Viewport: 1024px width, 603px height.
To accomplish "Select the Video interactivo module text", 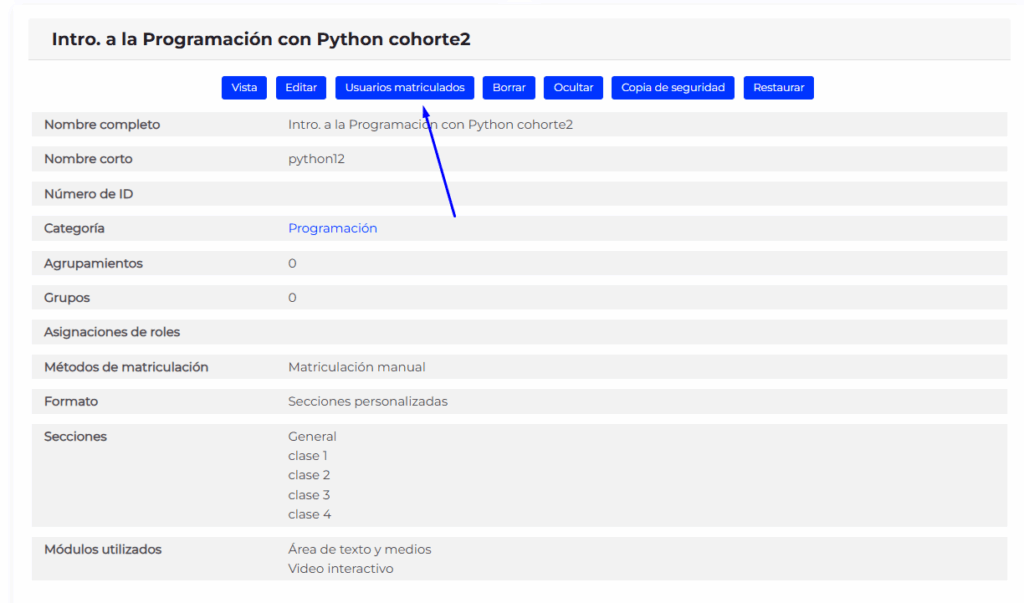I will tap(340, 569).
